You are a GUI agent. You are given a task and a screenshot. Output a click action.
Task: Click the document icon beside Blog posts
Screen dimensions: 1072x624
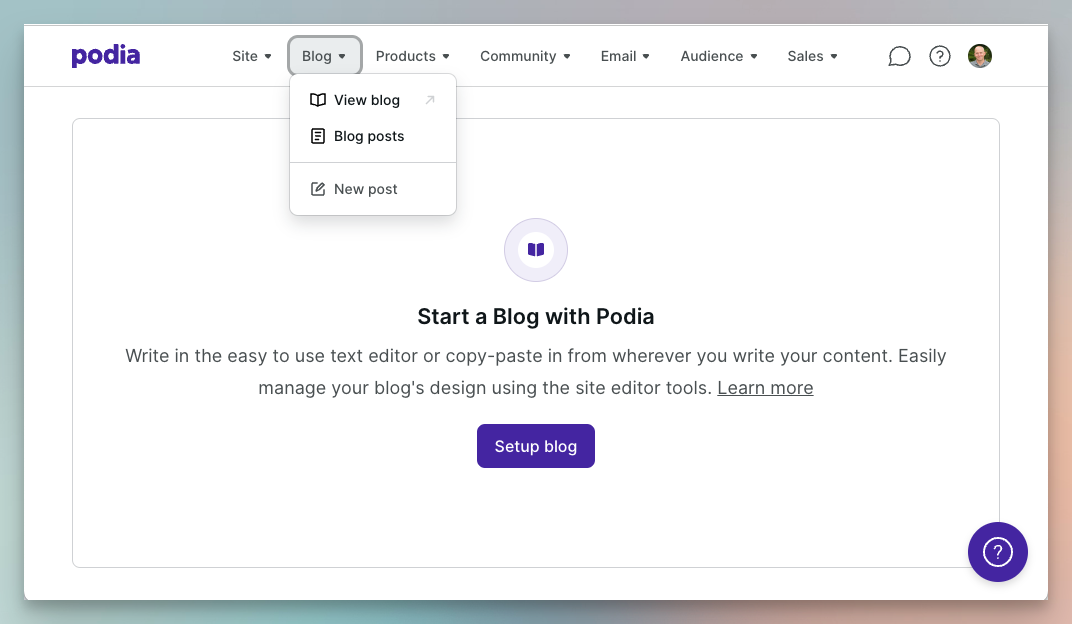(318, 136)
